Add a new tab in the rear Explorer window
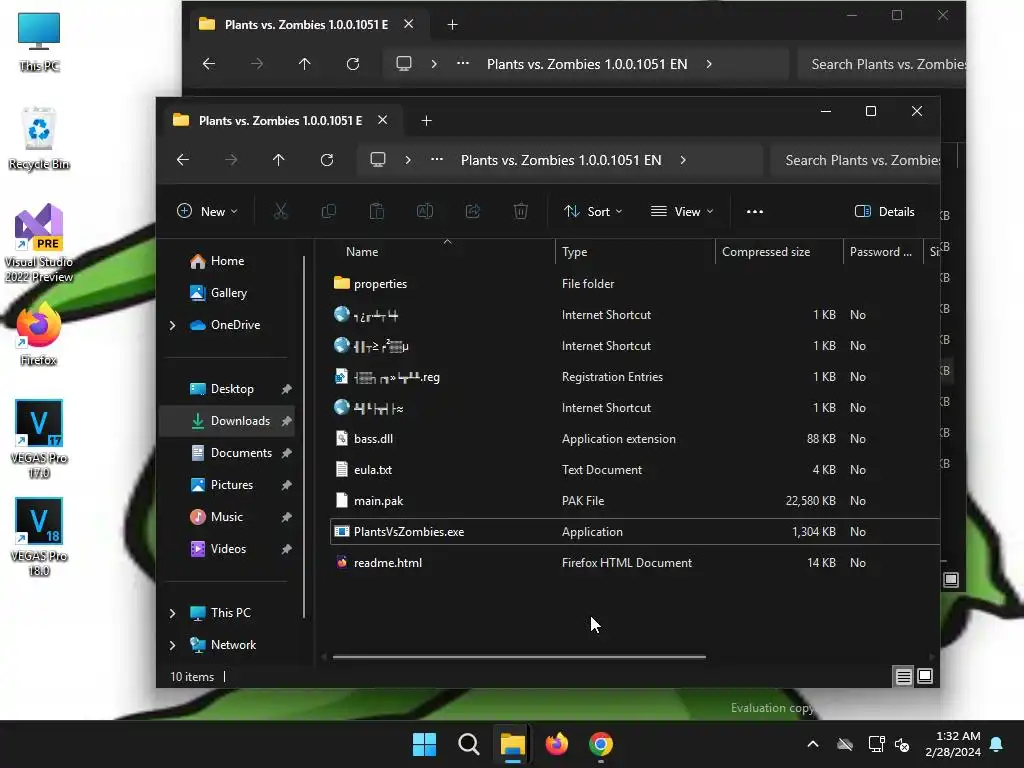The height and width of the screenshot is (768, 1024). (x=453, y=25)
